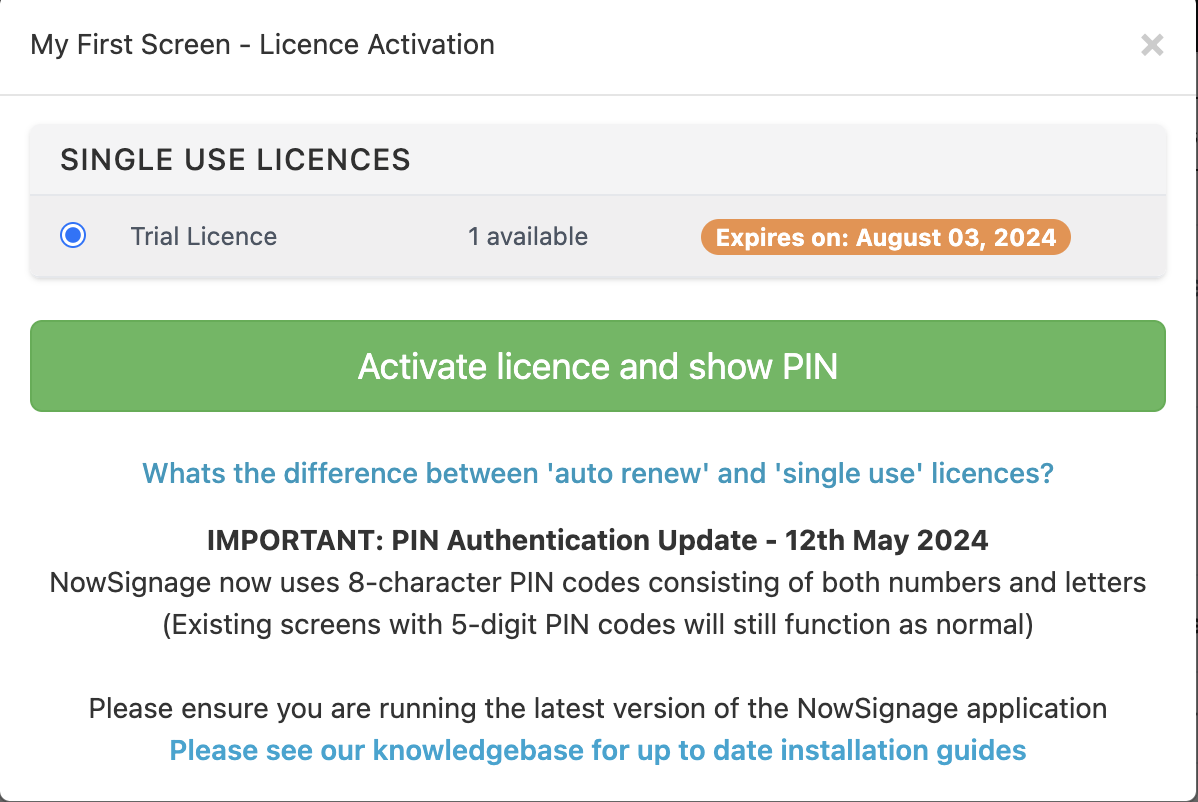
Task: Click the Expires on August 03 badge
Action: [x=885, y=237]
